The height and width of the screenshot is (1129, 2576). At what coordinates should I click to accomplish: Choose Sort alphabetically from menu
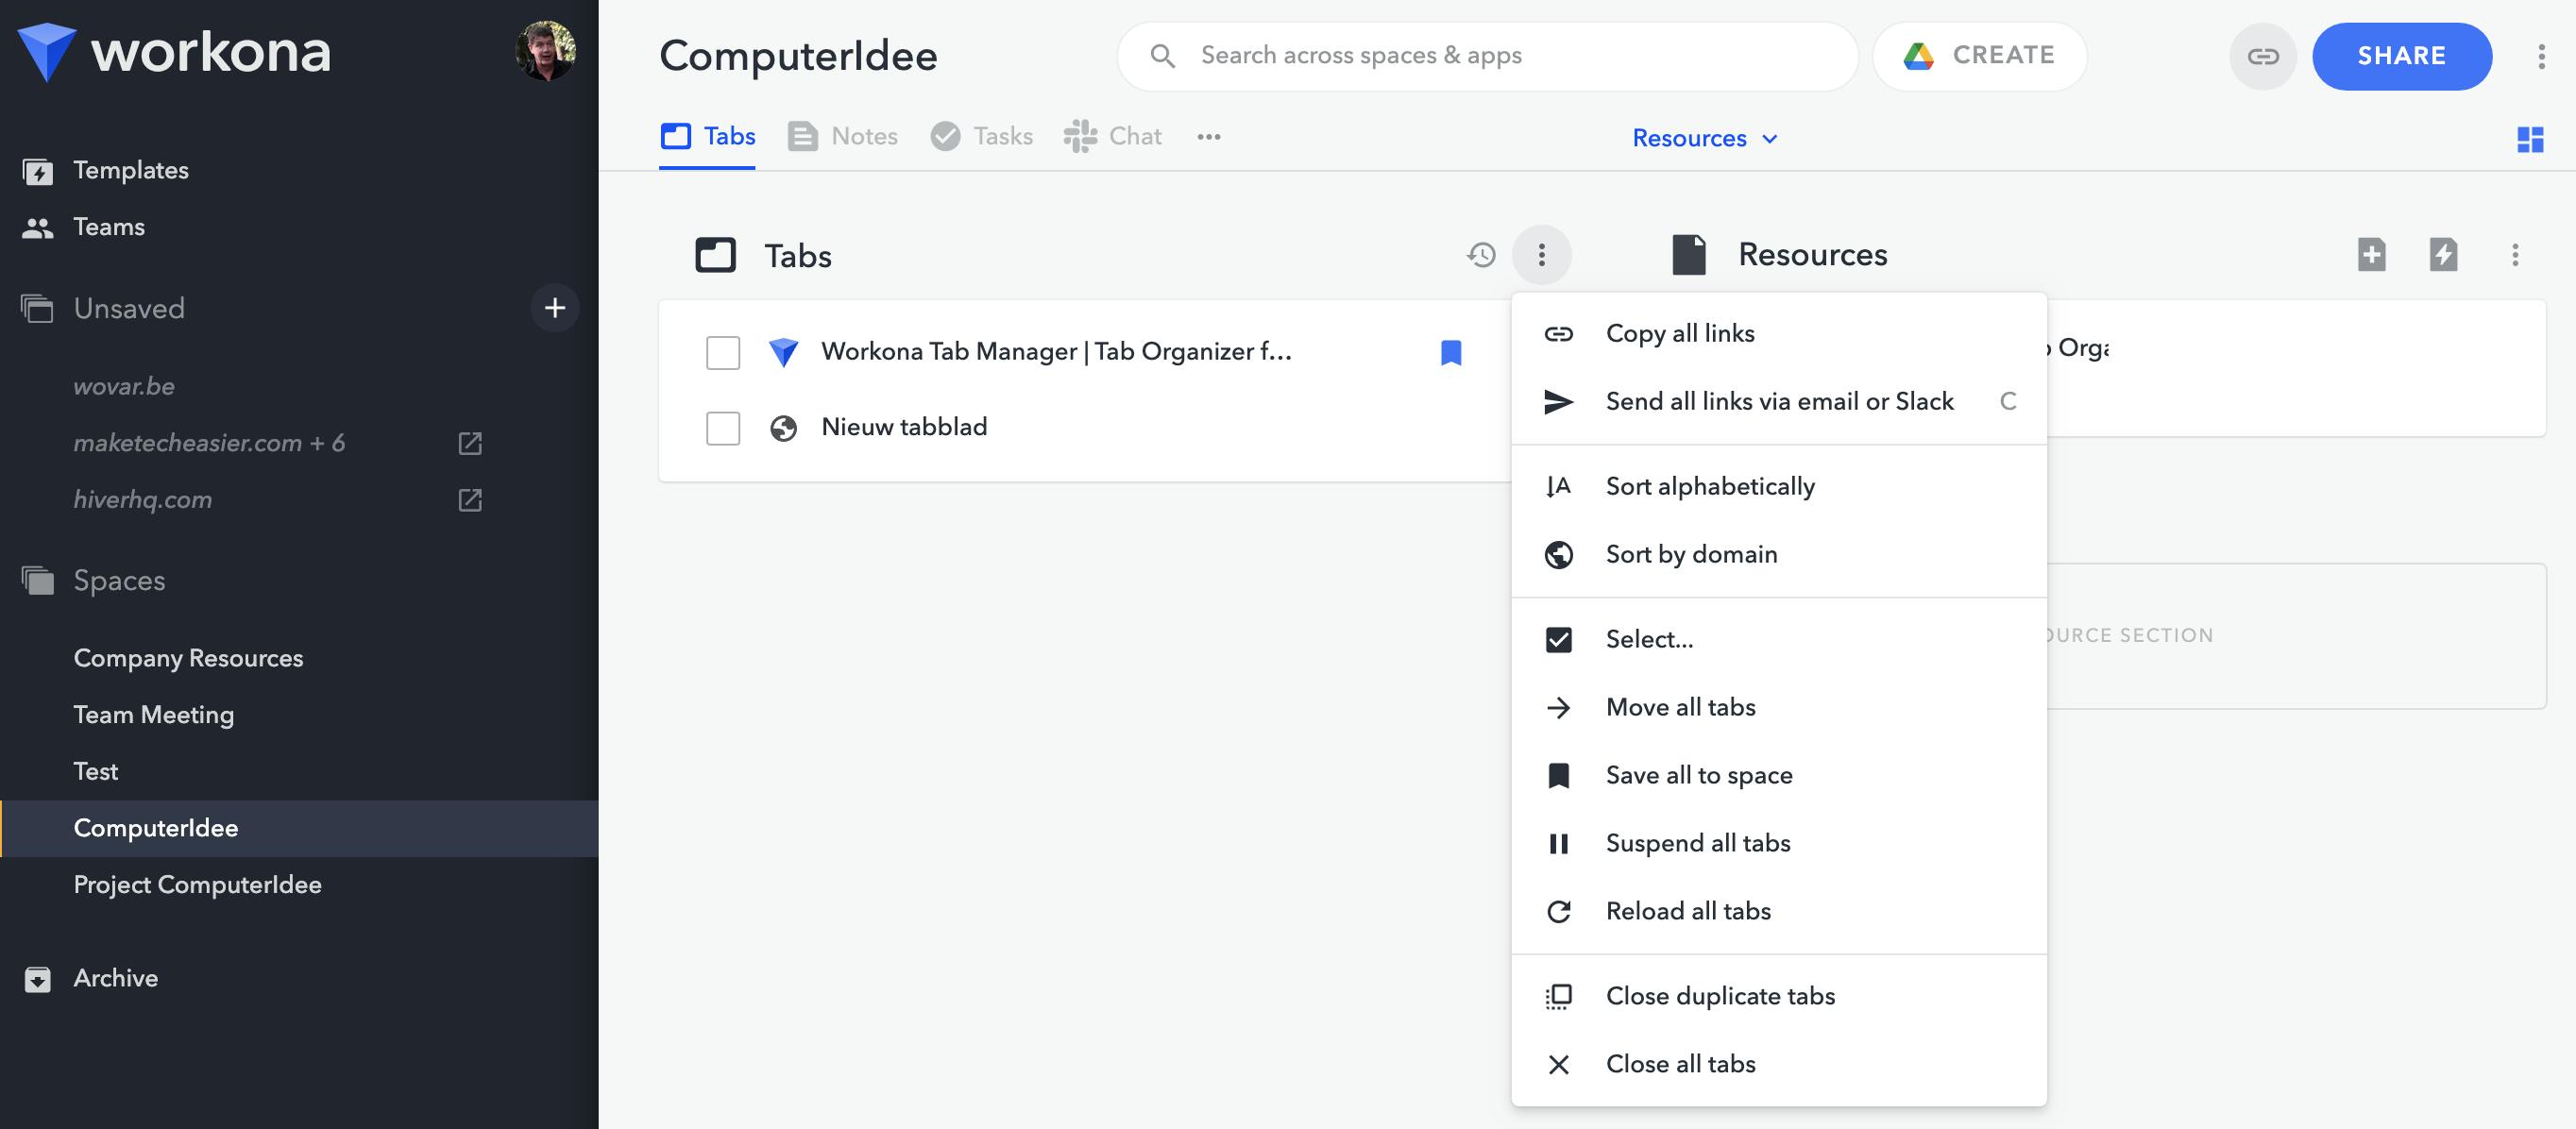tap(1709, 486)
